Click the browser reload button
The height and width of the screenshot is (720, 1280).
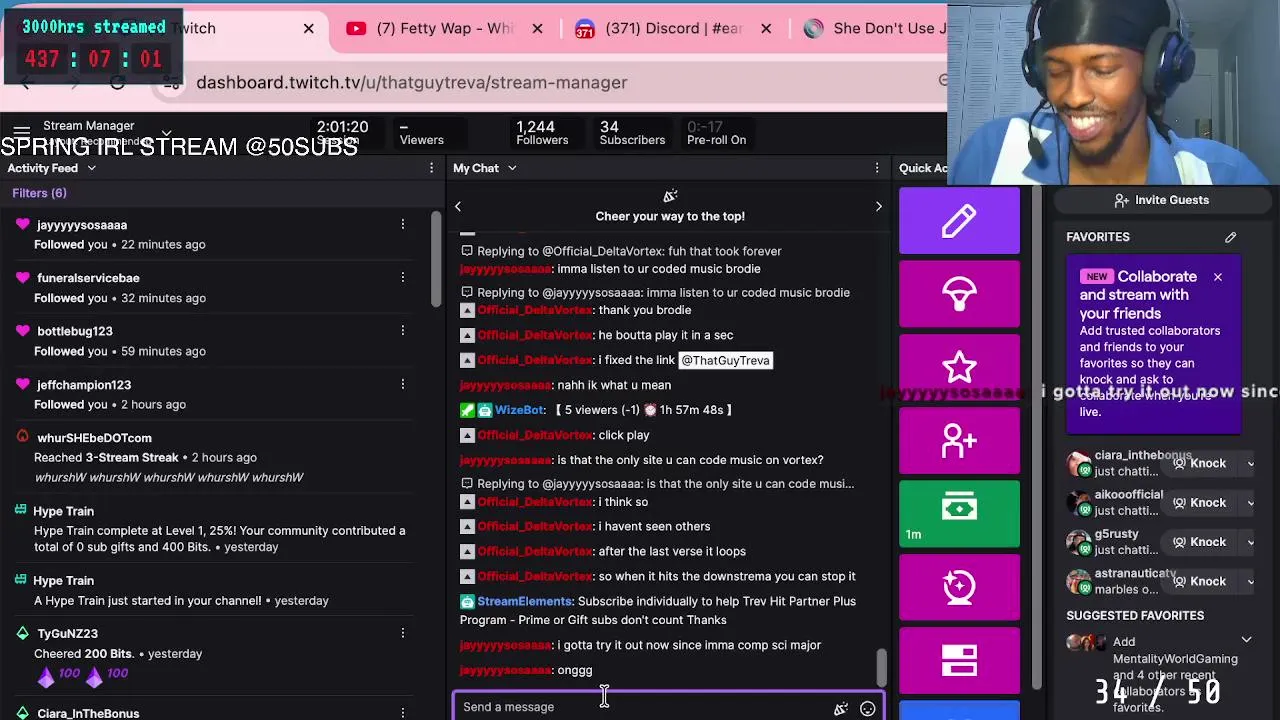pos(117,83)
